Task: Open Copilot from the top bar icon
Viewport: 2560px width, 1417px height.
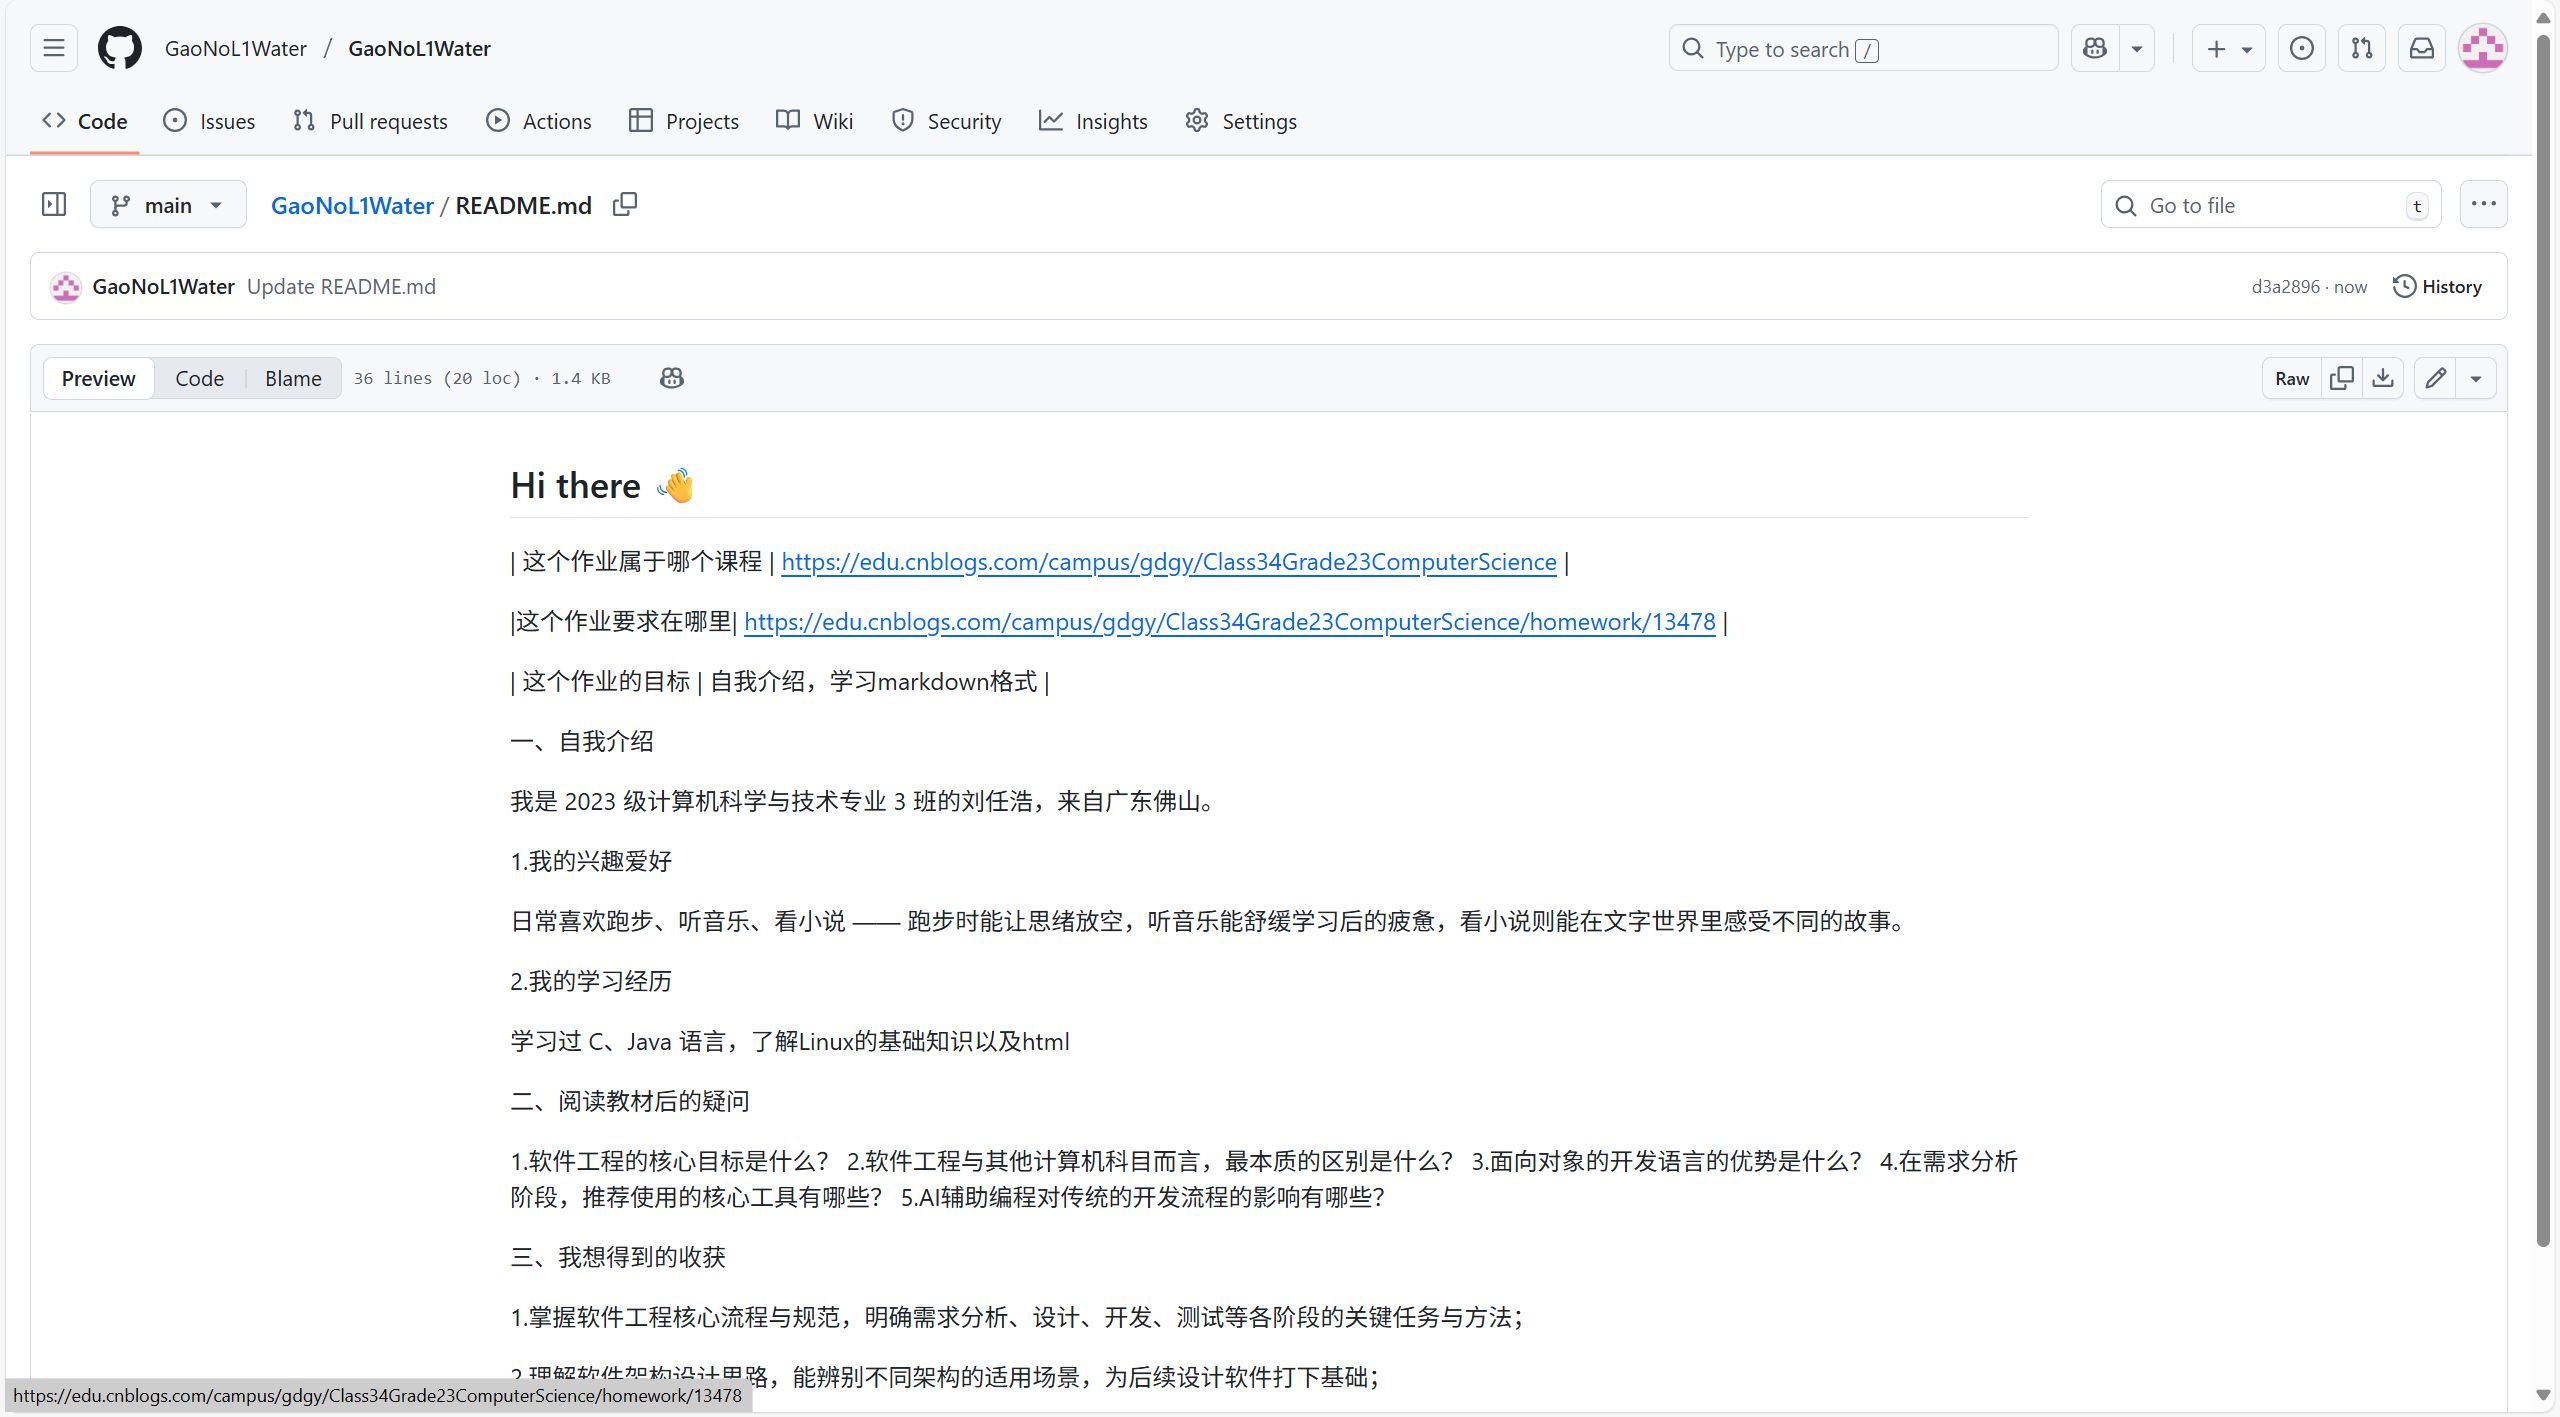Action: click(2093, 47)
